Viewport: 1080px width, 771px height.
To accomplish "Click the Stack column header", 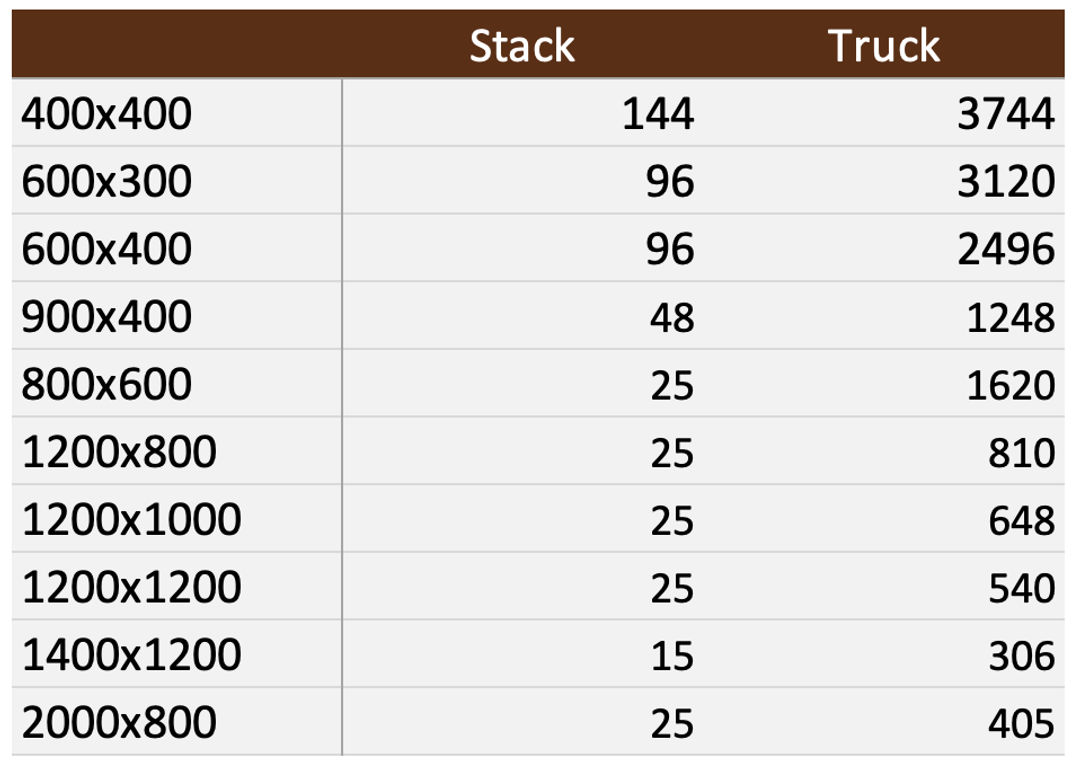I will click(522, 46).
